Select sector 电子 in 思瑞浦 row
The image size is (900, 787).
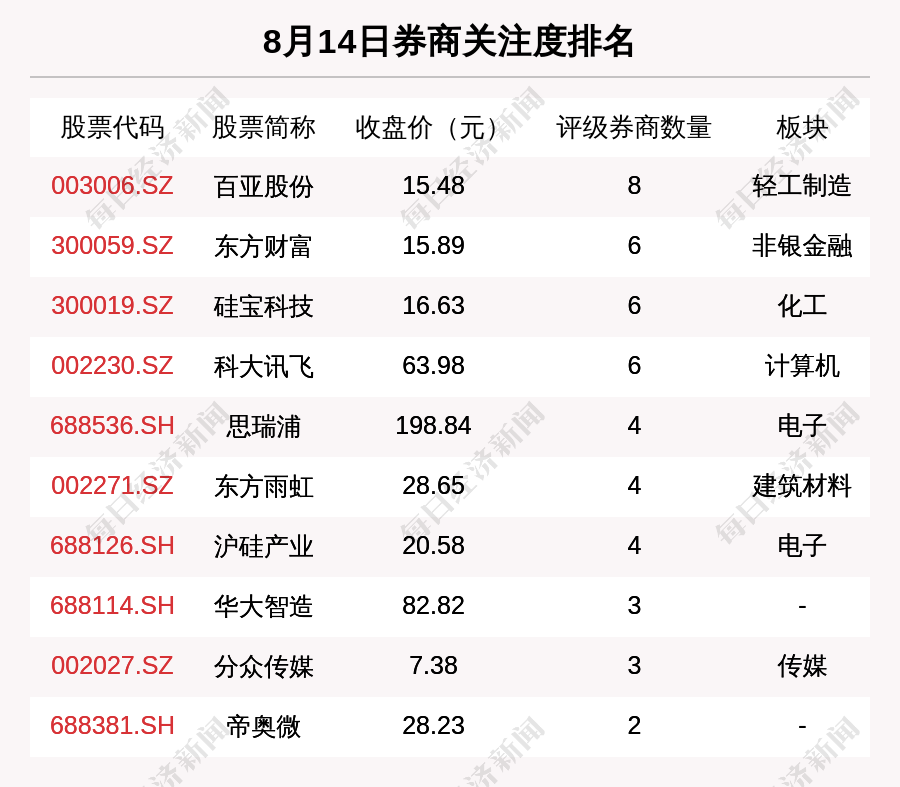pos(802,427)
